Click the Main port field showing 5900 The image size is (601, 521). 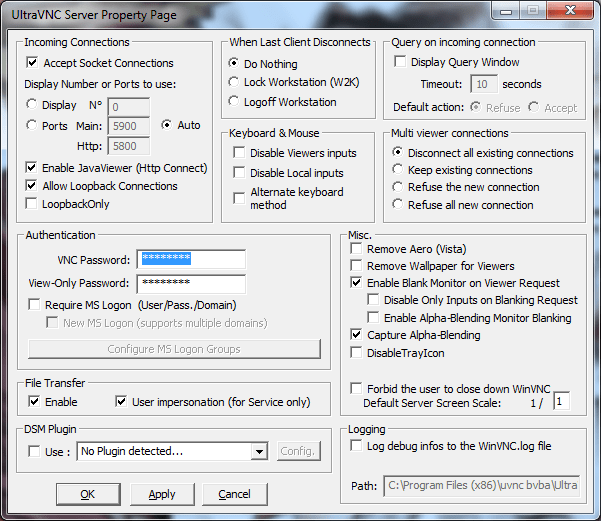[x=129, y=126]
